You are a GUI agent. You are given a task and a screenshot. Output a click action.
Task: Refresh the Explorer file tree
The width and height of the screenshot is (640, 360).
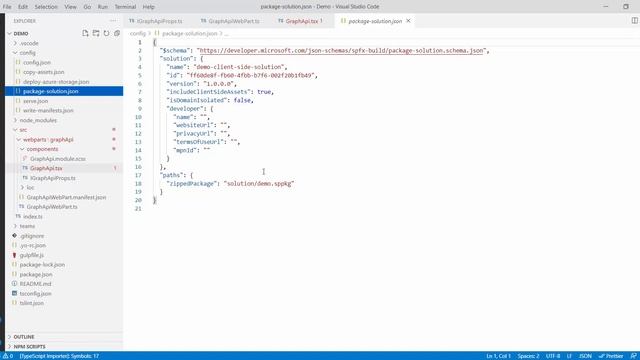click(x=107, y=33)
